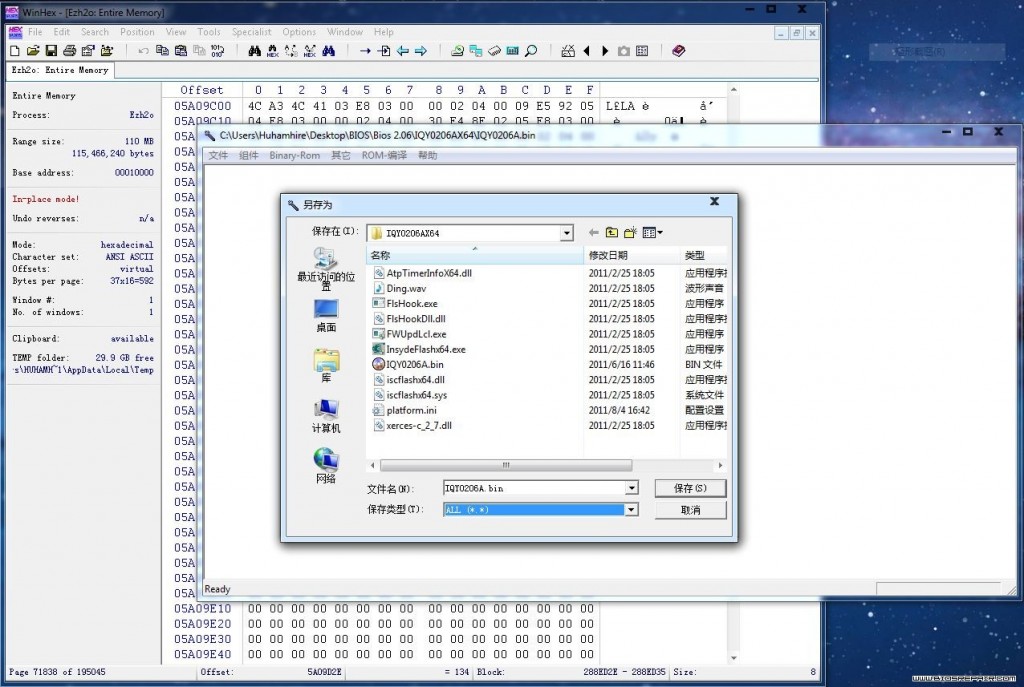Open 最近访问的位置 recent places shortcut
The width and height of the screenshot is (1024, 687).
coord(326,268)
